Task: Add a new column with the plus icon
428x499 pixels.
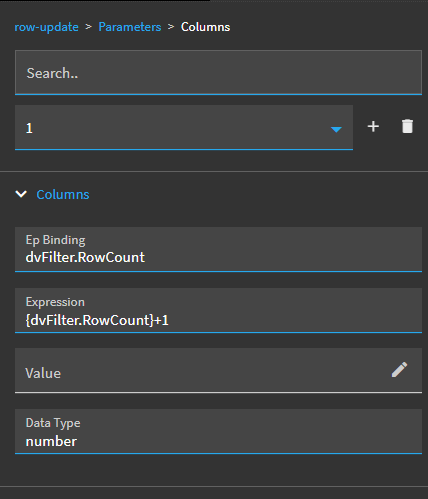Action: pyautogui.click(x=373, y=127)
